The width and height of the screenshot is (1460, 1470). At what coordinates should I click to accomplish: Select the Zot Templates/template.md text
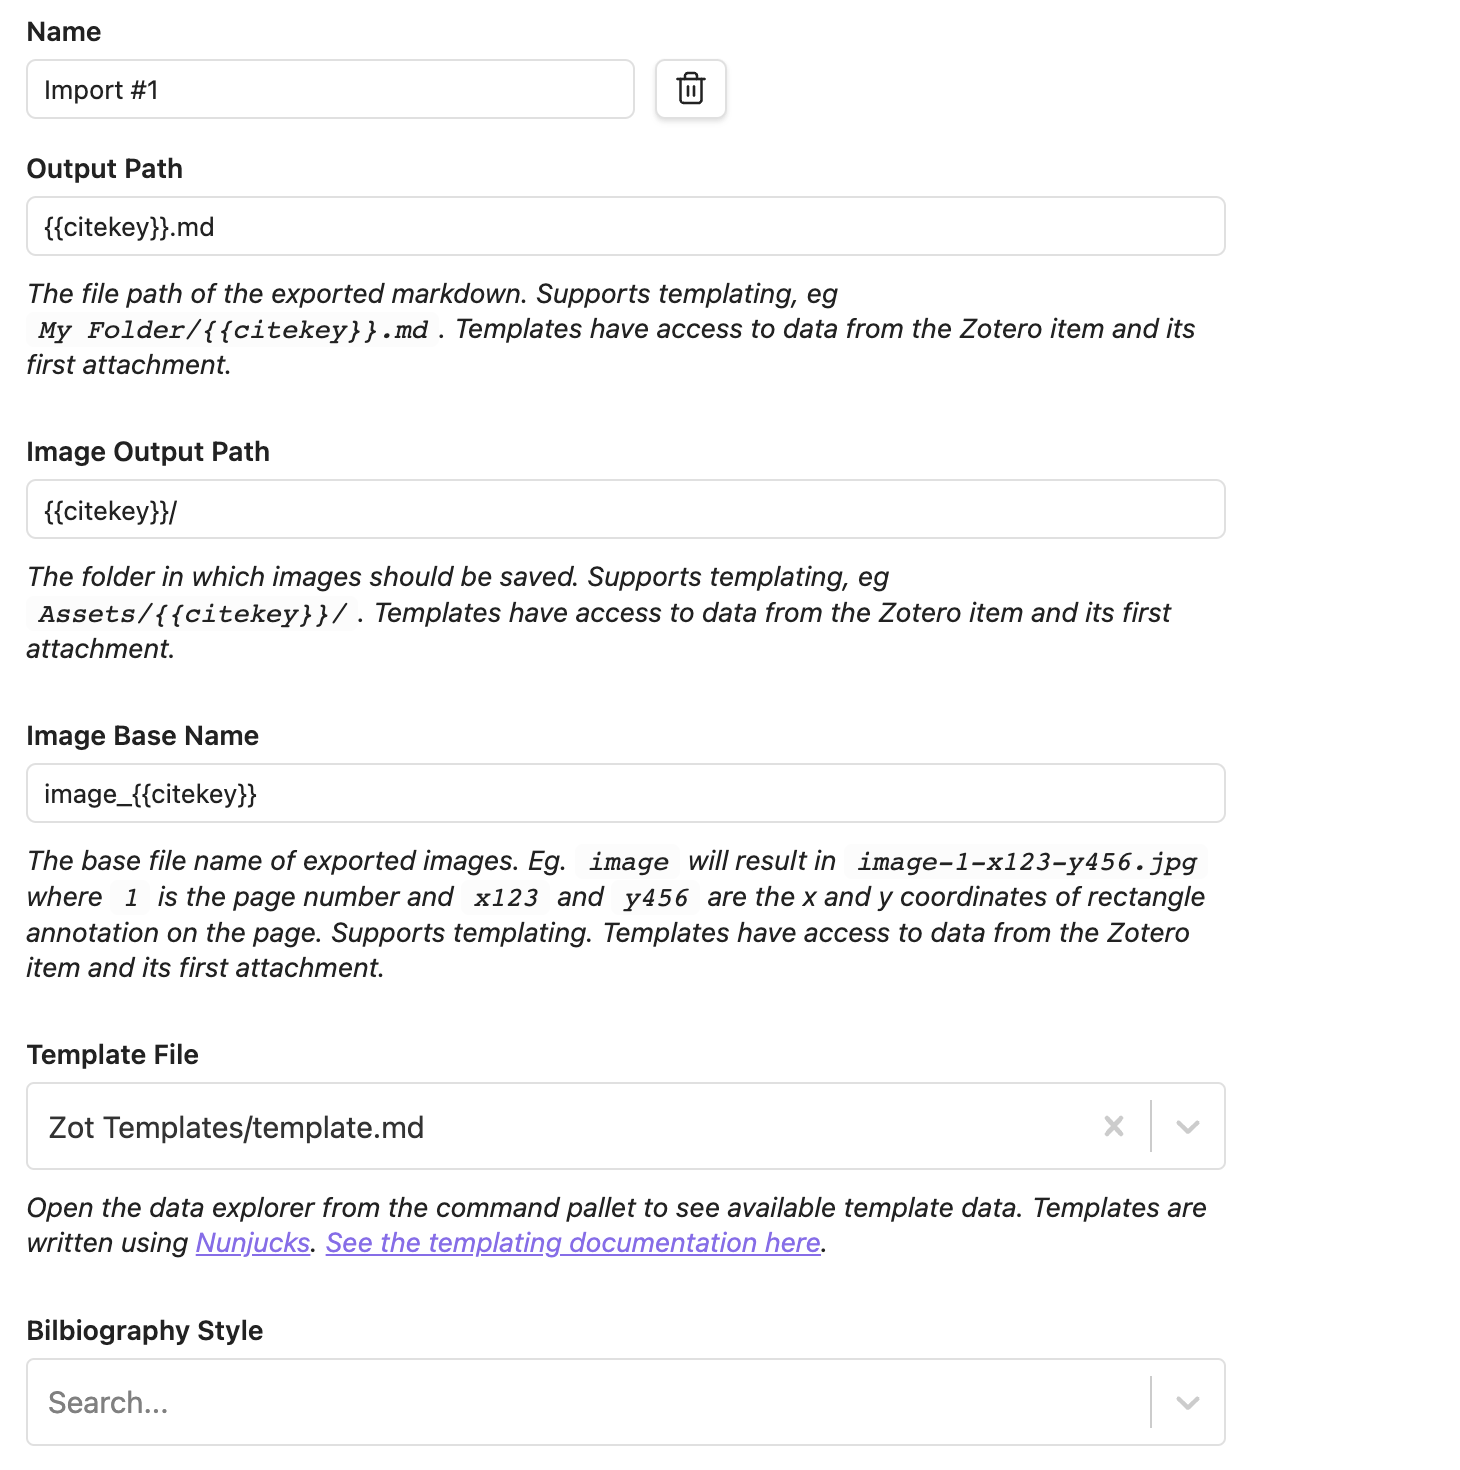235,1126
